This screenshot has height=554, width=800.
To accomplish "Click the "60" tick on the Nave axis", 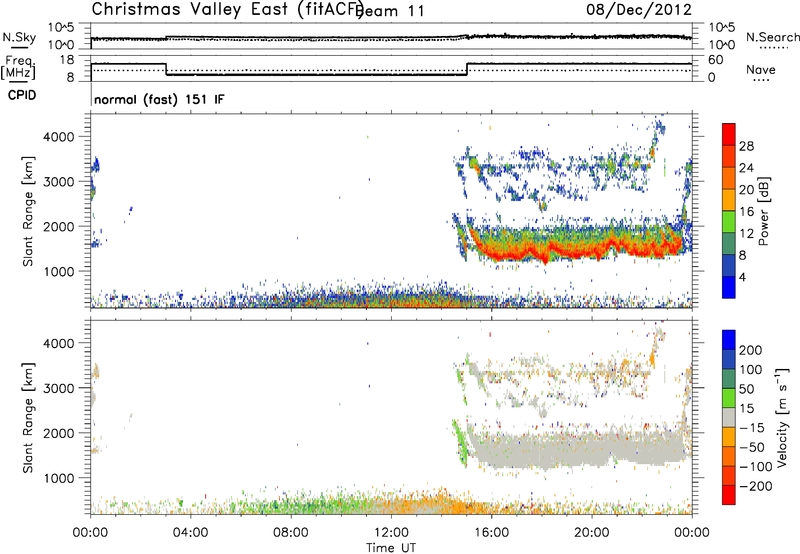I will (x=716, y=60).
